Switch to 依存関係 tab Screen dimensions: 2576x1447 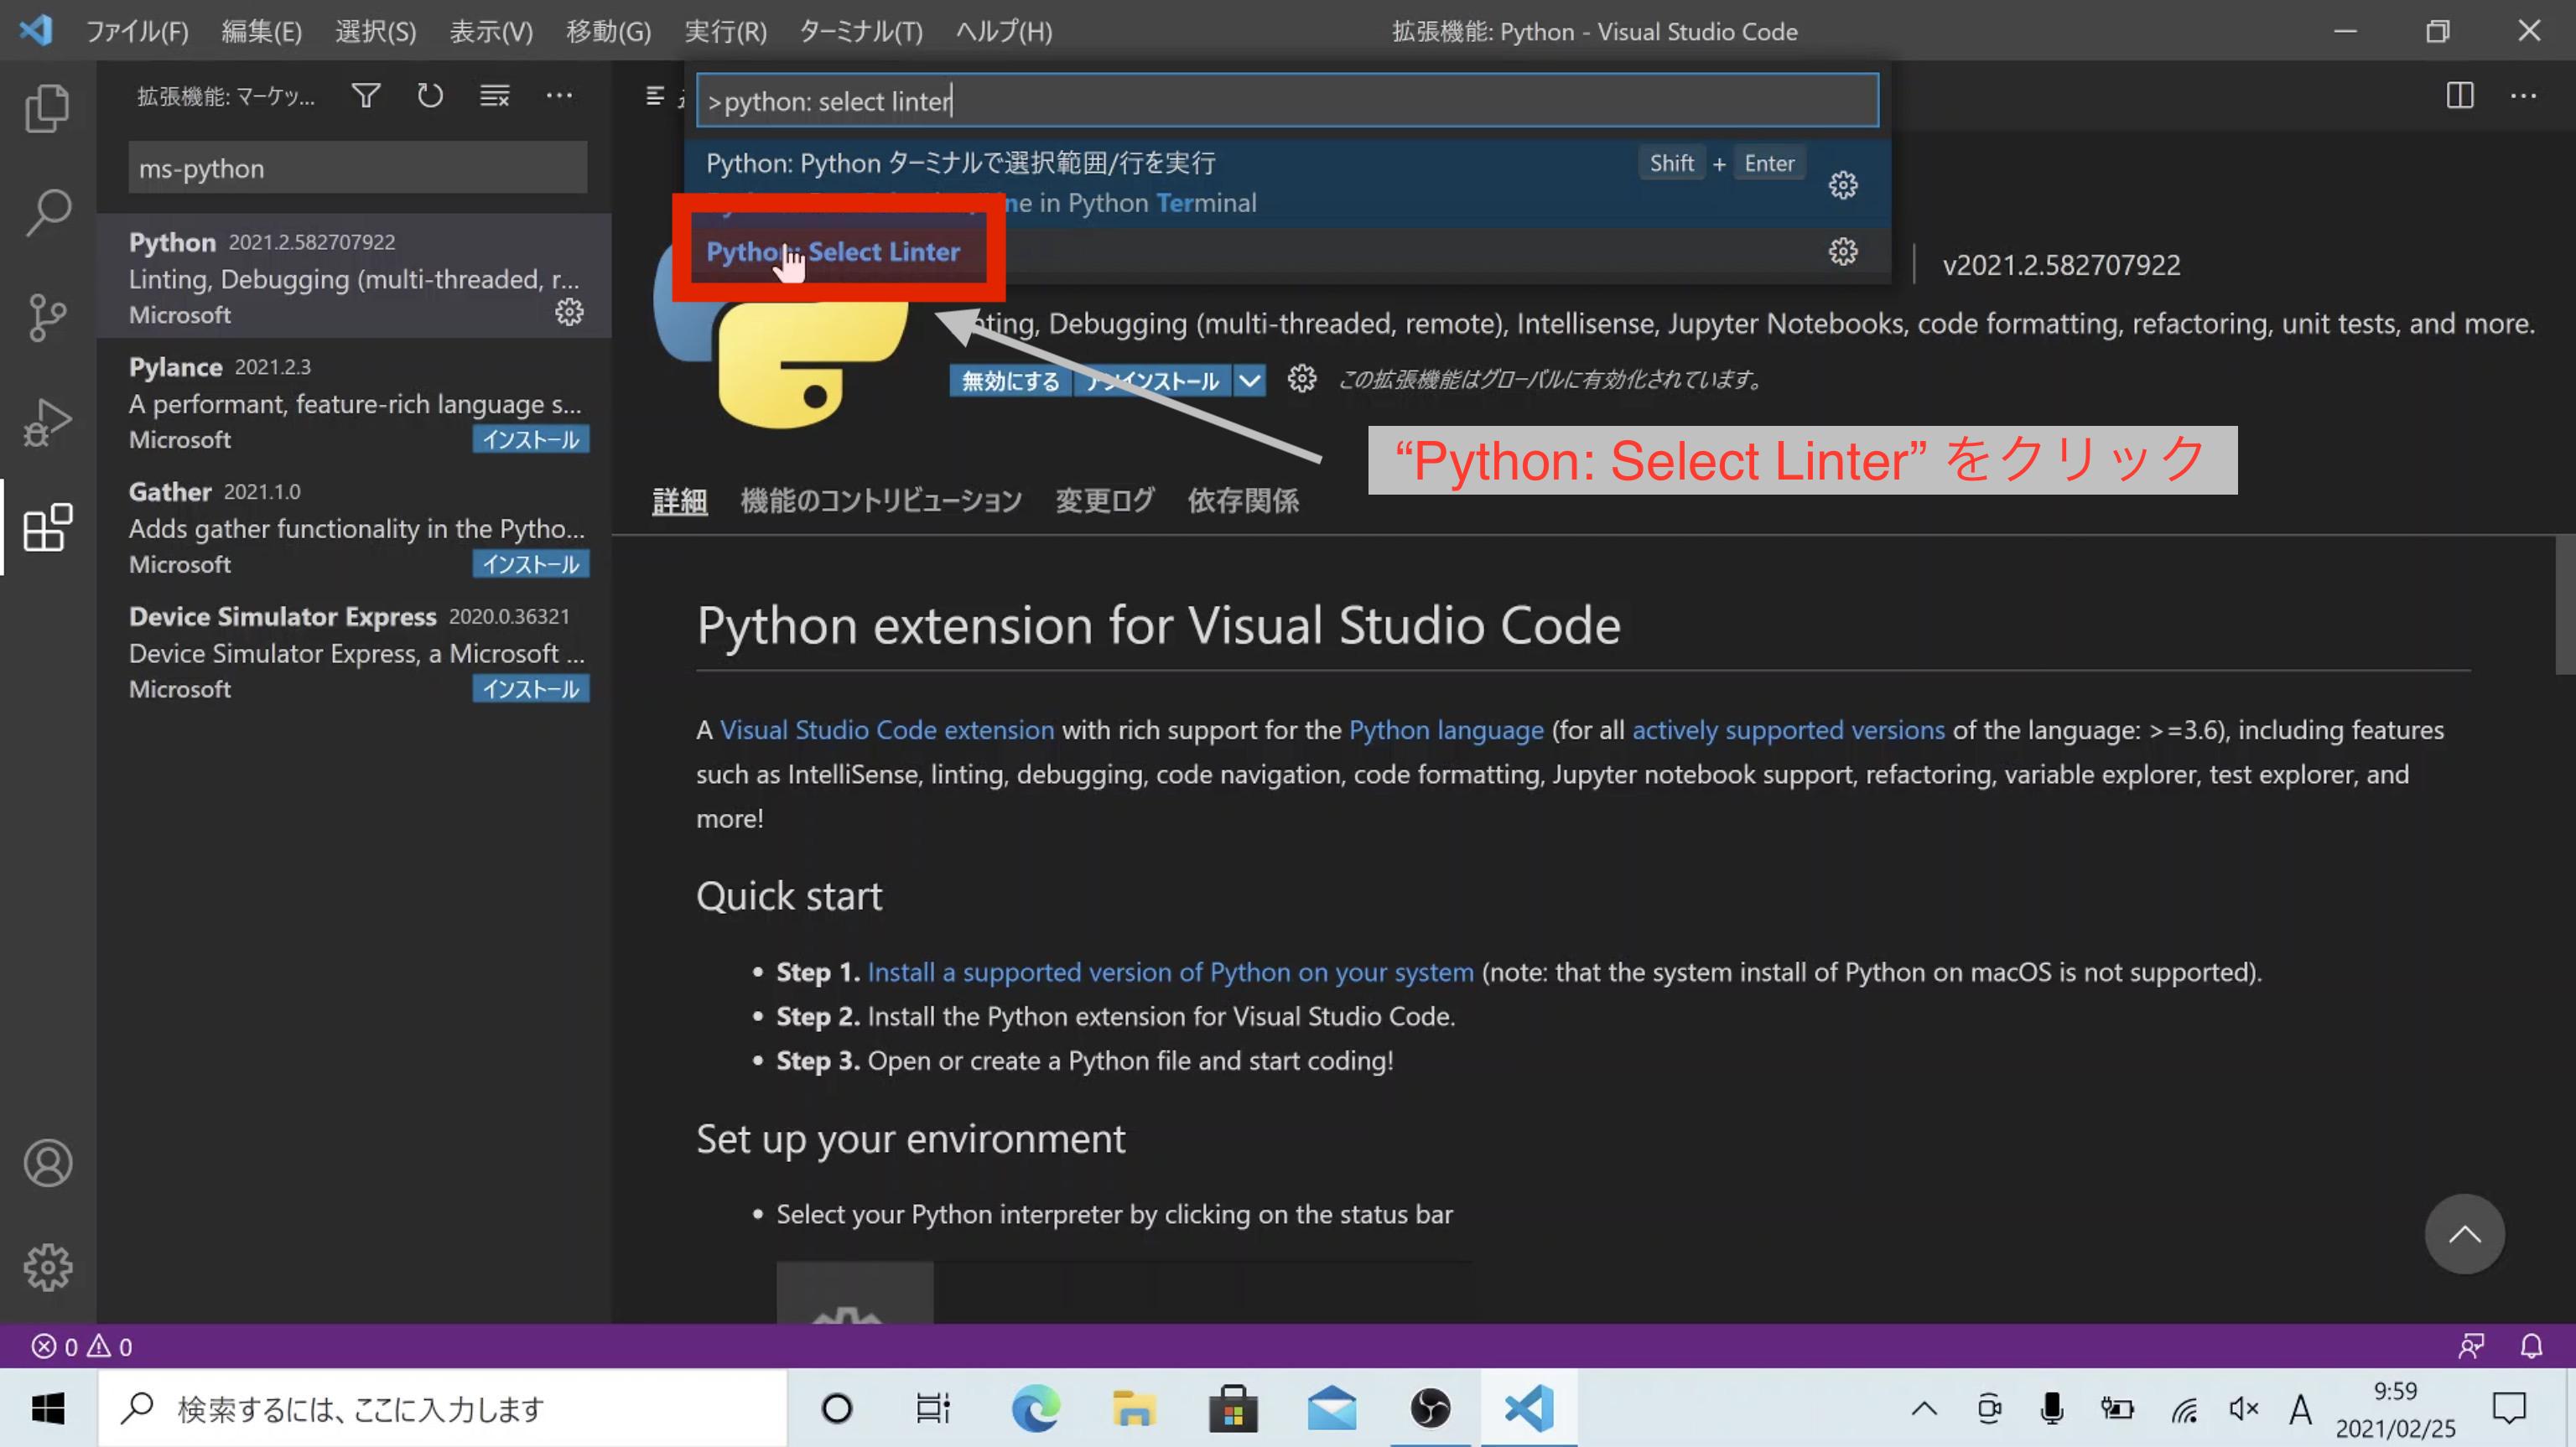click(1242, 500)
